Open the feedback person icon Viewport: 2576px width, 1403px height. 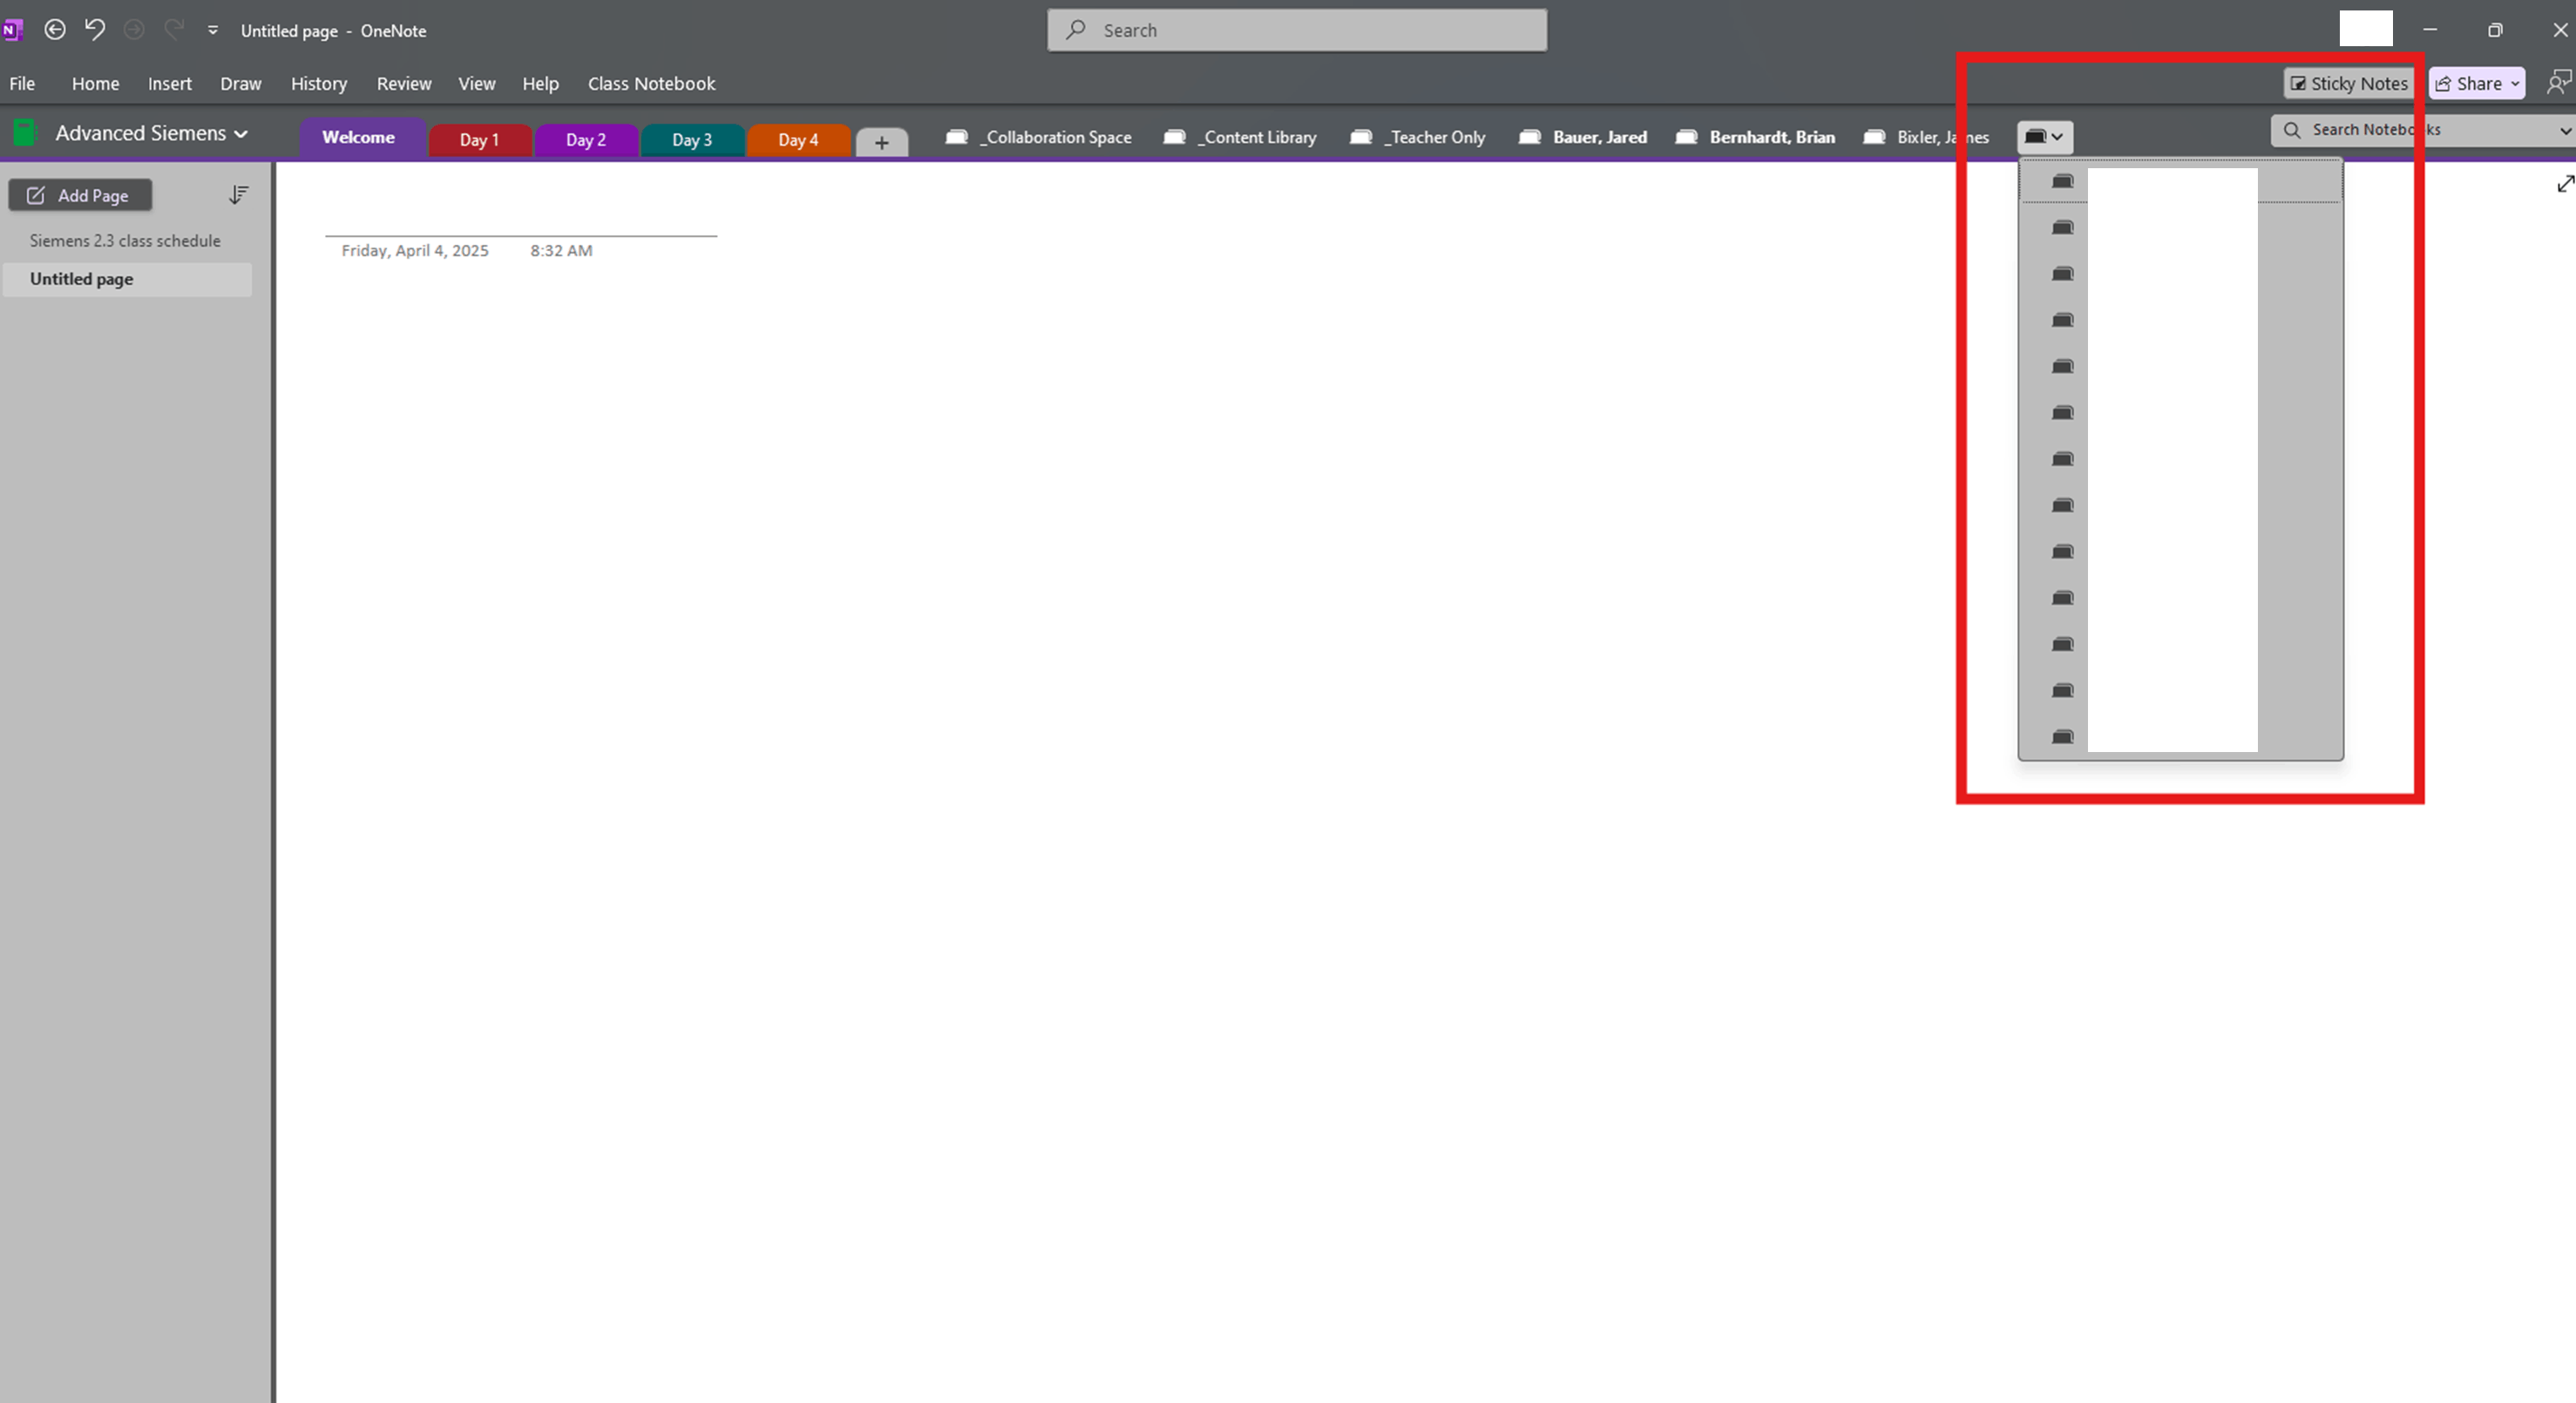[2557, 83]
